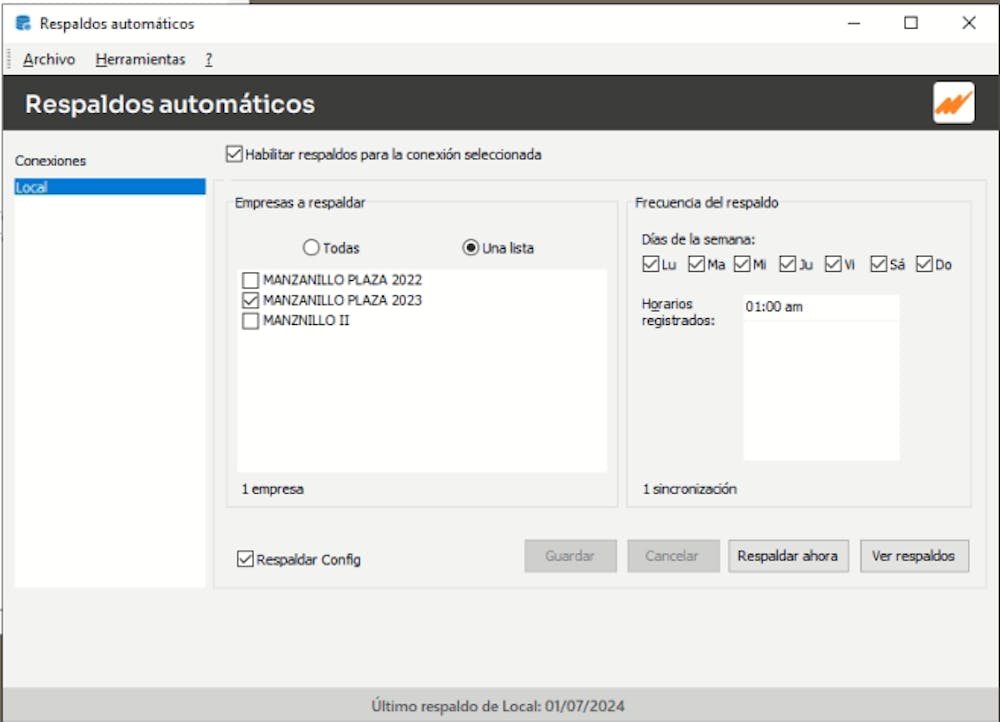Viewport: 1000px width, 722px height.
Task: Open Ver respaldos
Action: click(x=914, y=556)
